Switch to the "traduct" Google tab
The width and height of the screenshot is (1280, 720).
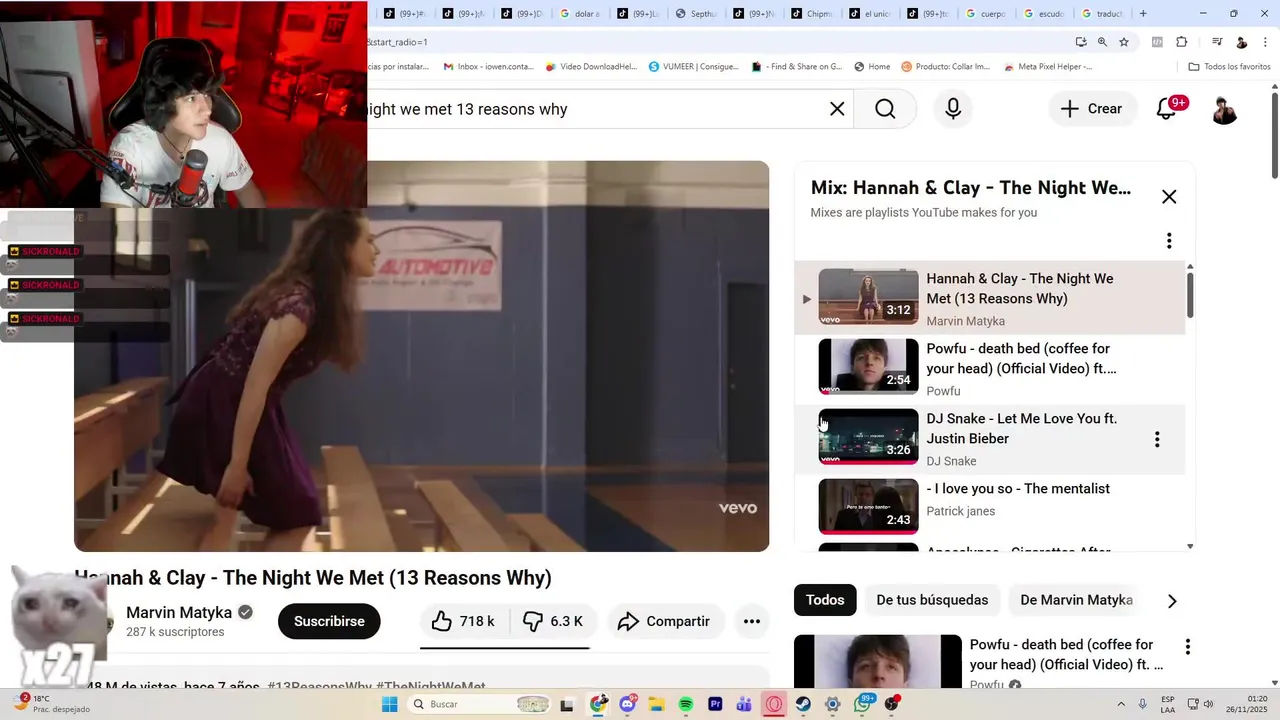1101,14
